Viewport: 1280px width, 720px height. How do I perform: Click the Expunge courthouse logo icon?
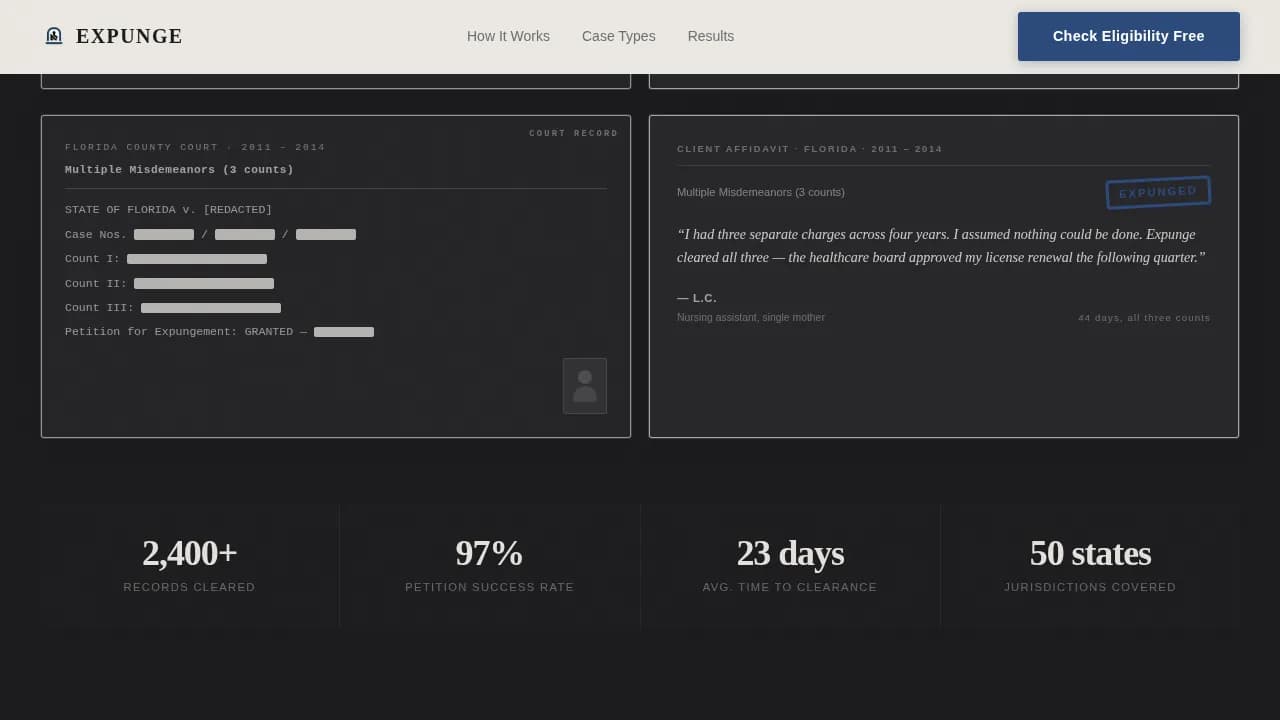[x=54, y=35]
